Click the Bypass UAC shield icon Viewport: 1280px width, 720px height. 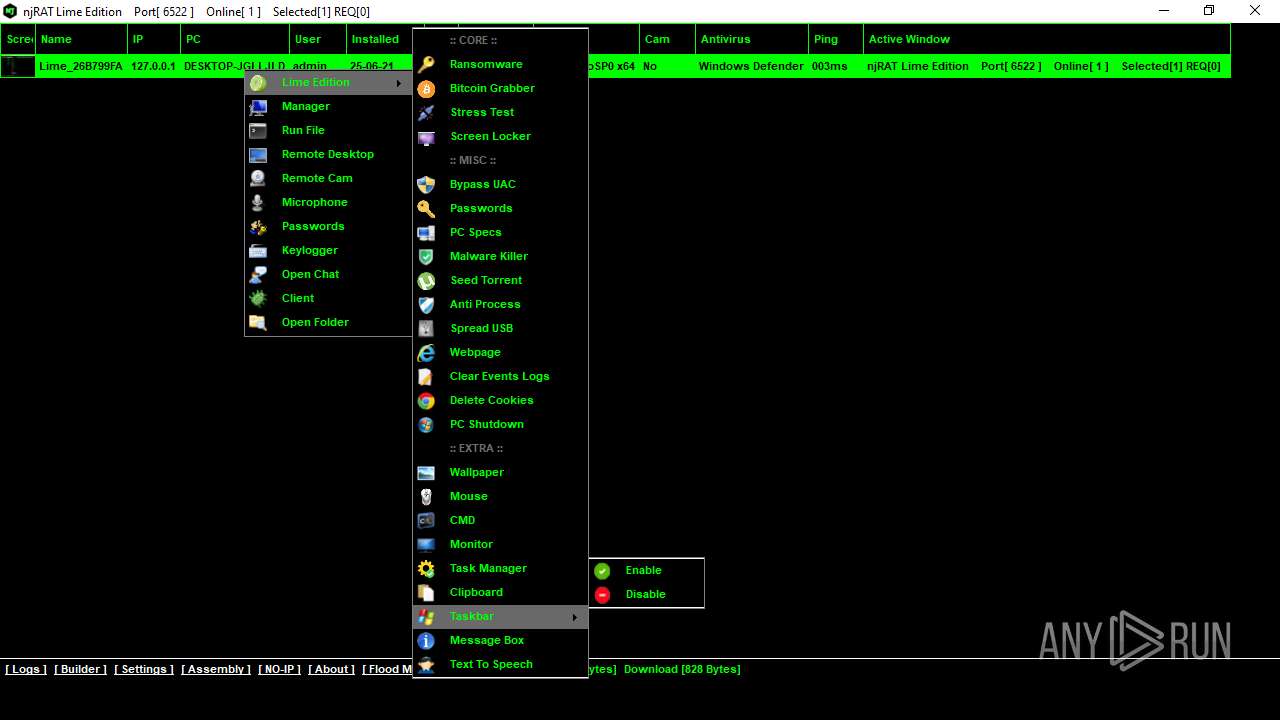pyautogui.click(x=426, y=184)
